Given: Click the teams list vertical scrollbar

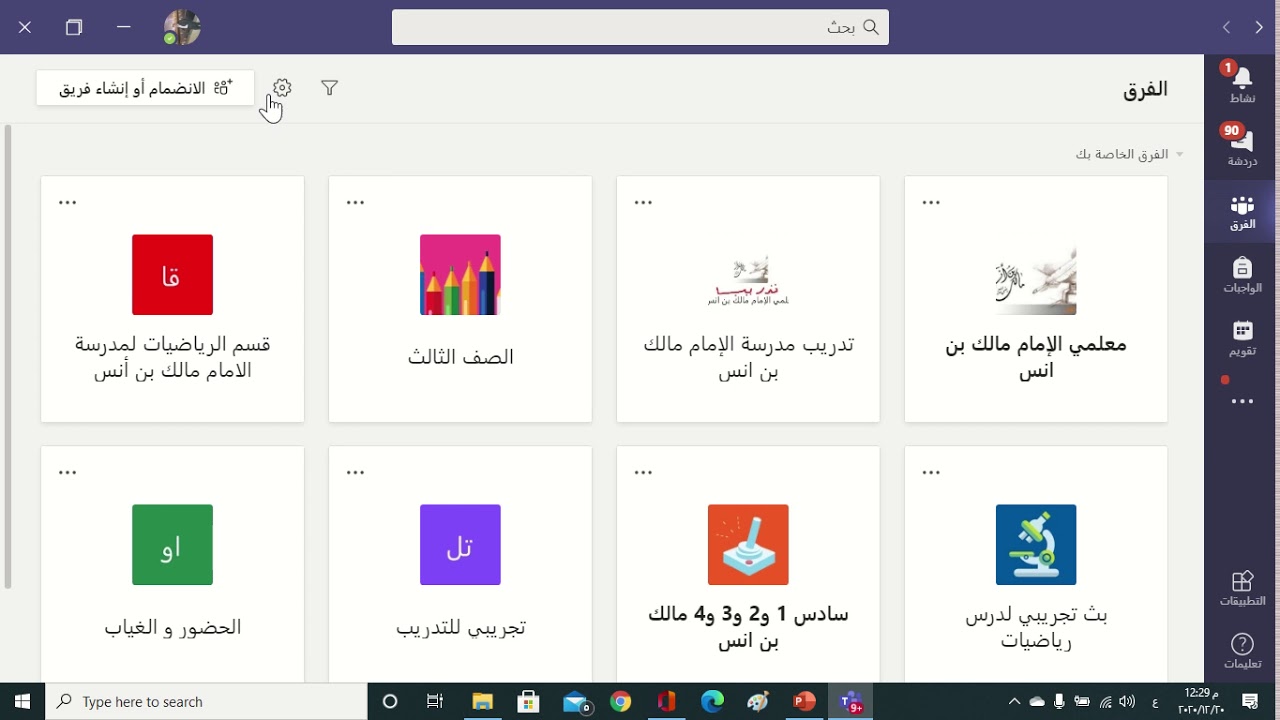Looking at the screenshot, I should click(x=8, y=357).
